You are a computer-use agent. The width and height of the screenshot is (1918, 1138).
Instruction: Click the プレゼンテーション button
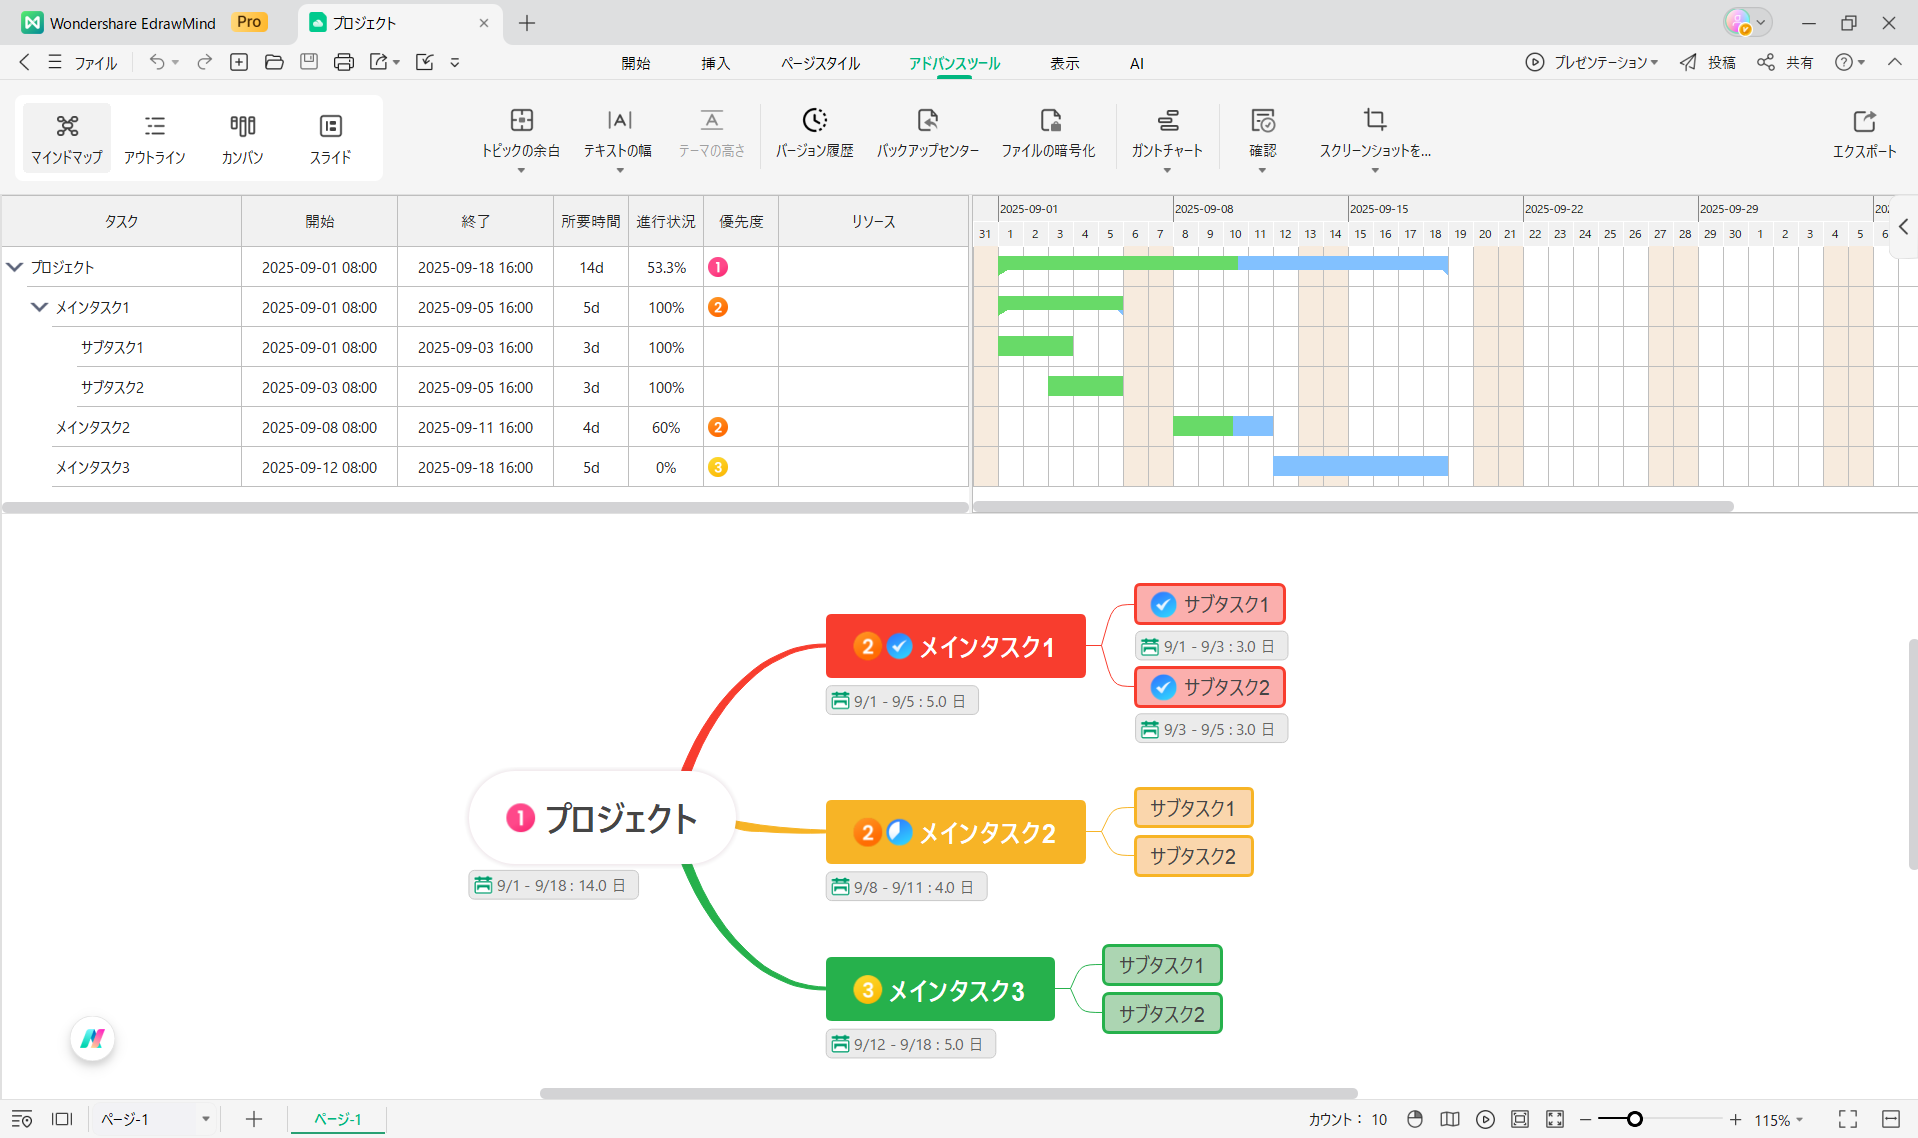1592,62
